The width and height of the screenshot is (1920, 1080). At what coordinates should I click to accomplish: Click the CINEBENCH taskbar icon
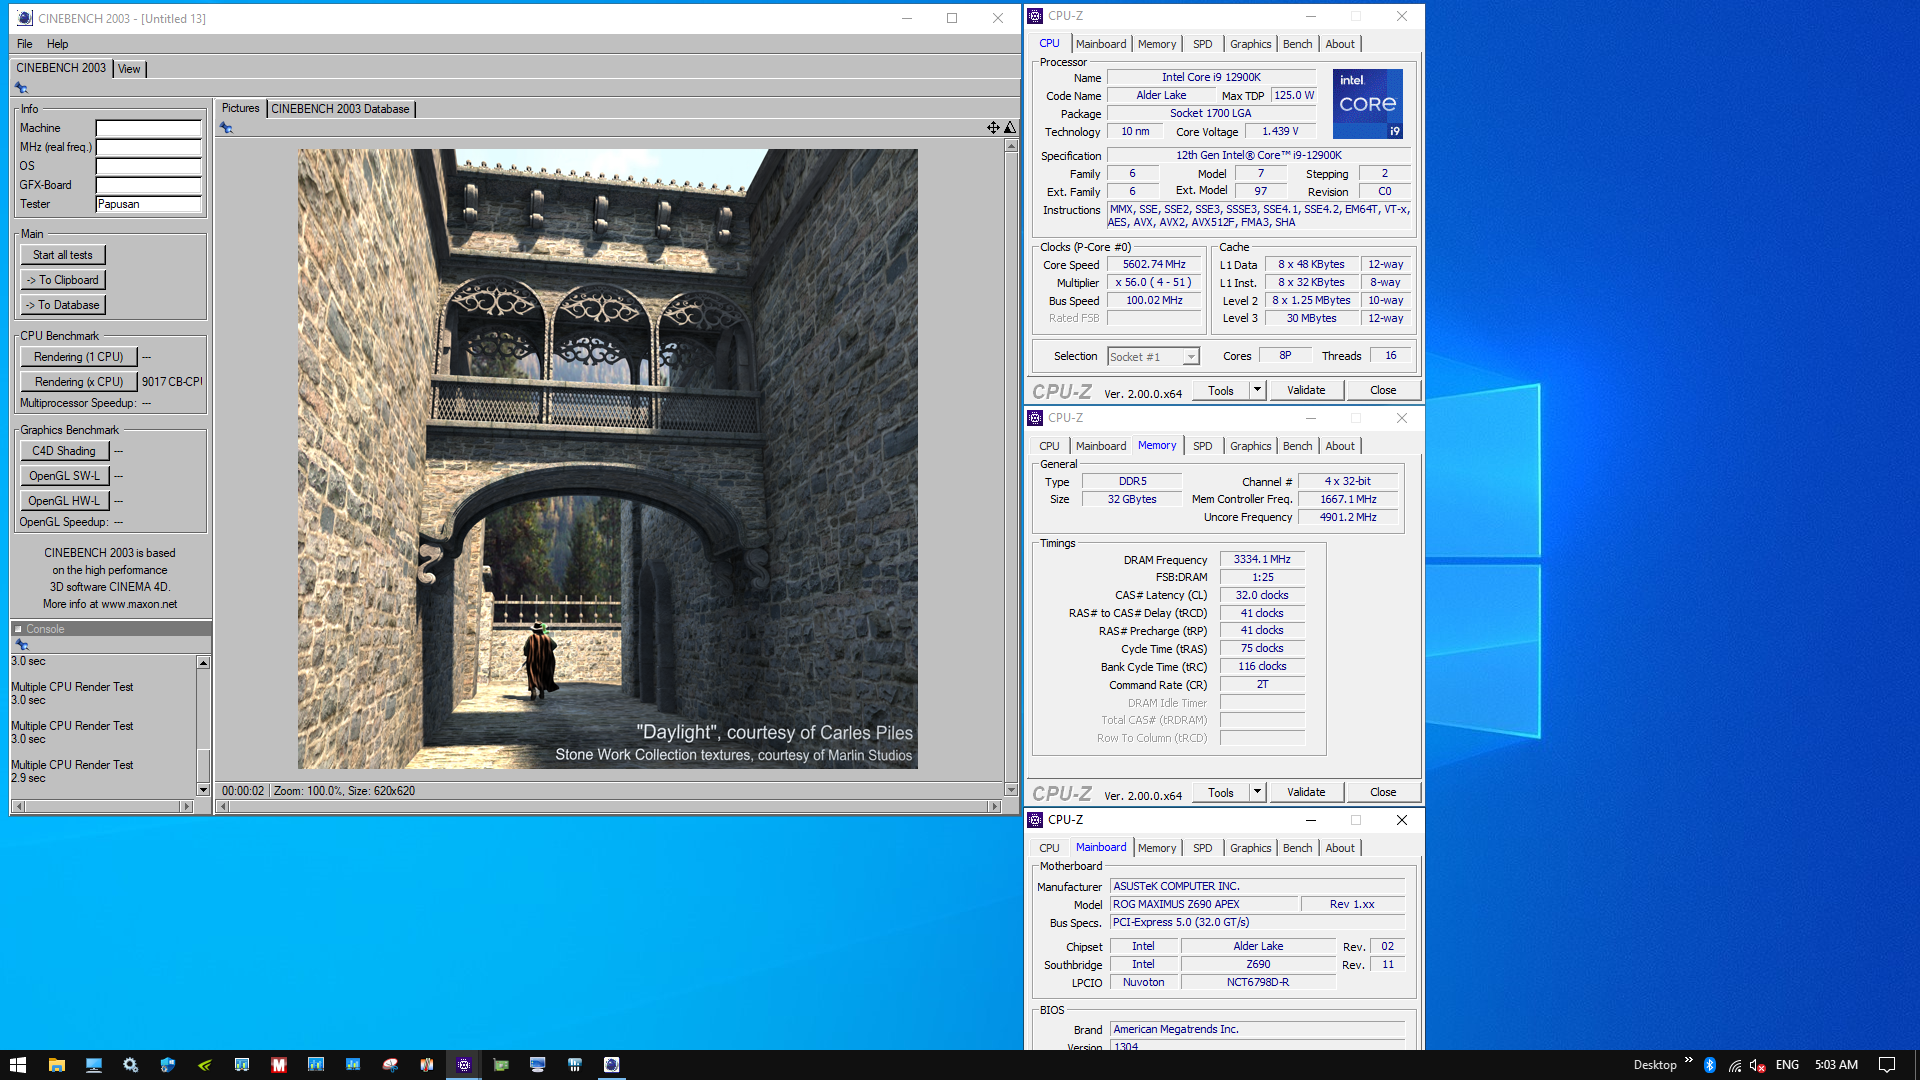[611, 1065]
